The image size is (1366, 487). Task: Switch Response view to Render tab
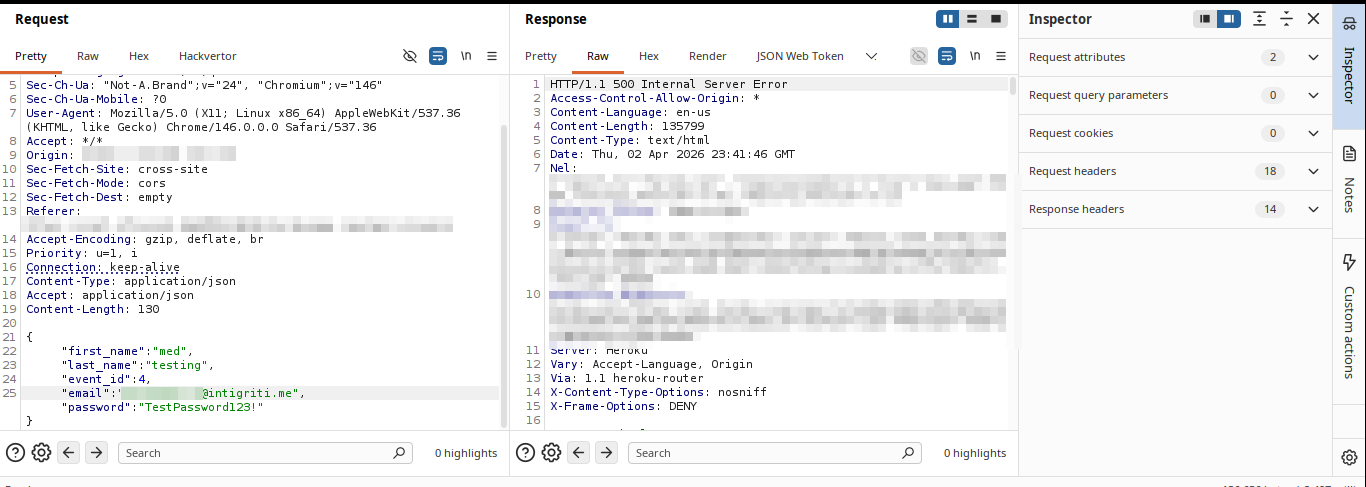pos(707,56)
